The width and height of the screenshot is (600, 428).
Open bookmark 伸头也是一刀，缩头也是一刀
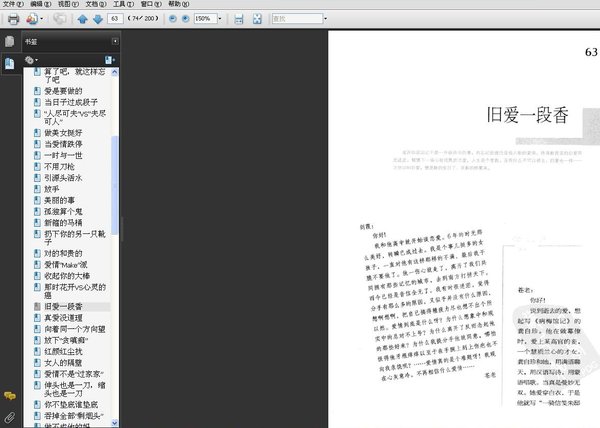(x=75, y=389)
